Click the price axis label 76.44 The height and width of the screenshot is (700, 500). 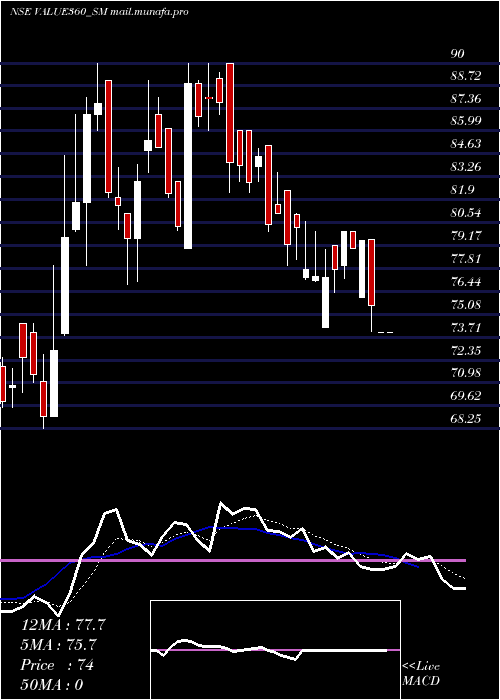pyautogui.click(x=466, y=282)
